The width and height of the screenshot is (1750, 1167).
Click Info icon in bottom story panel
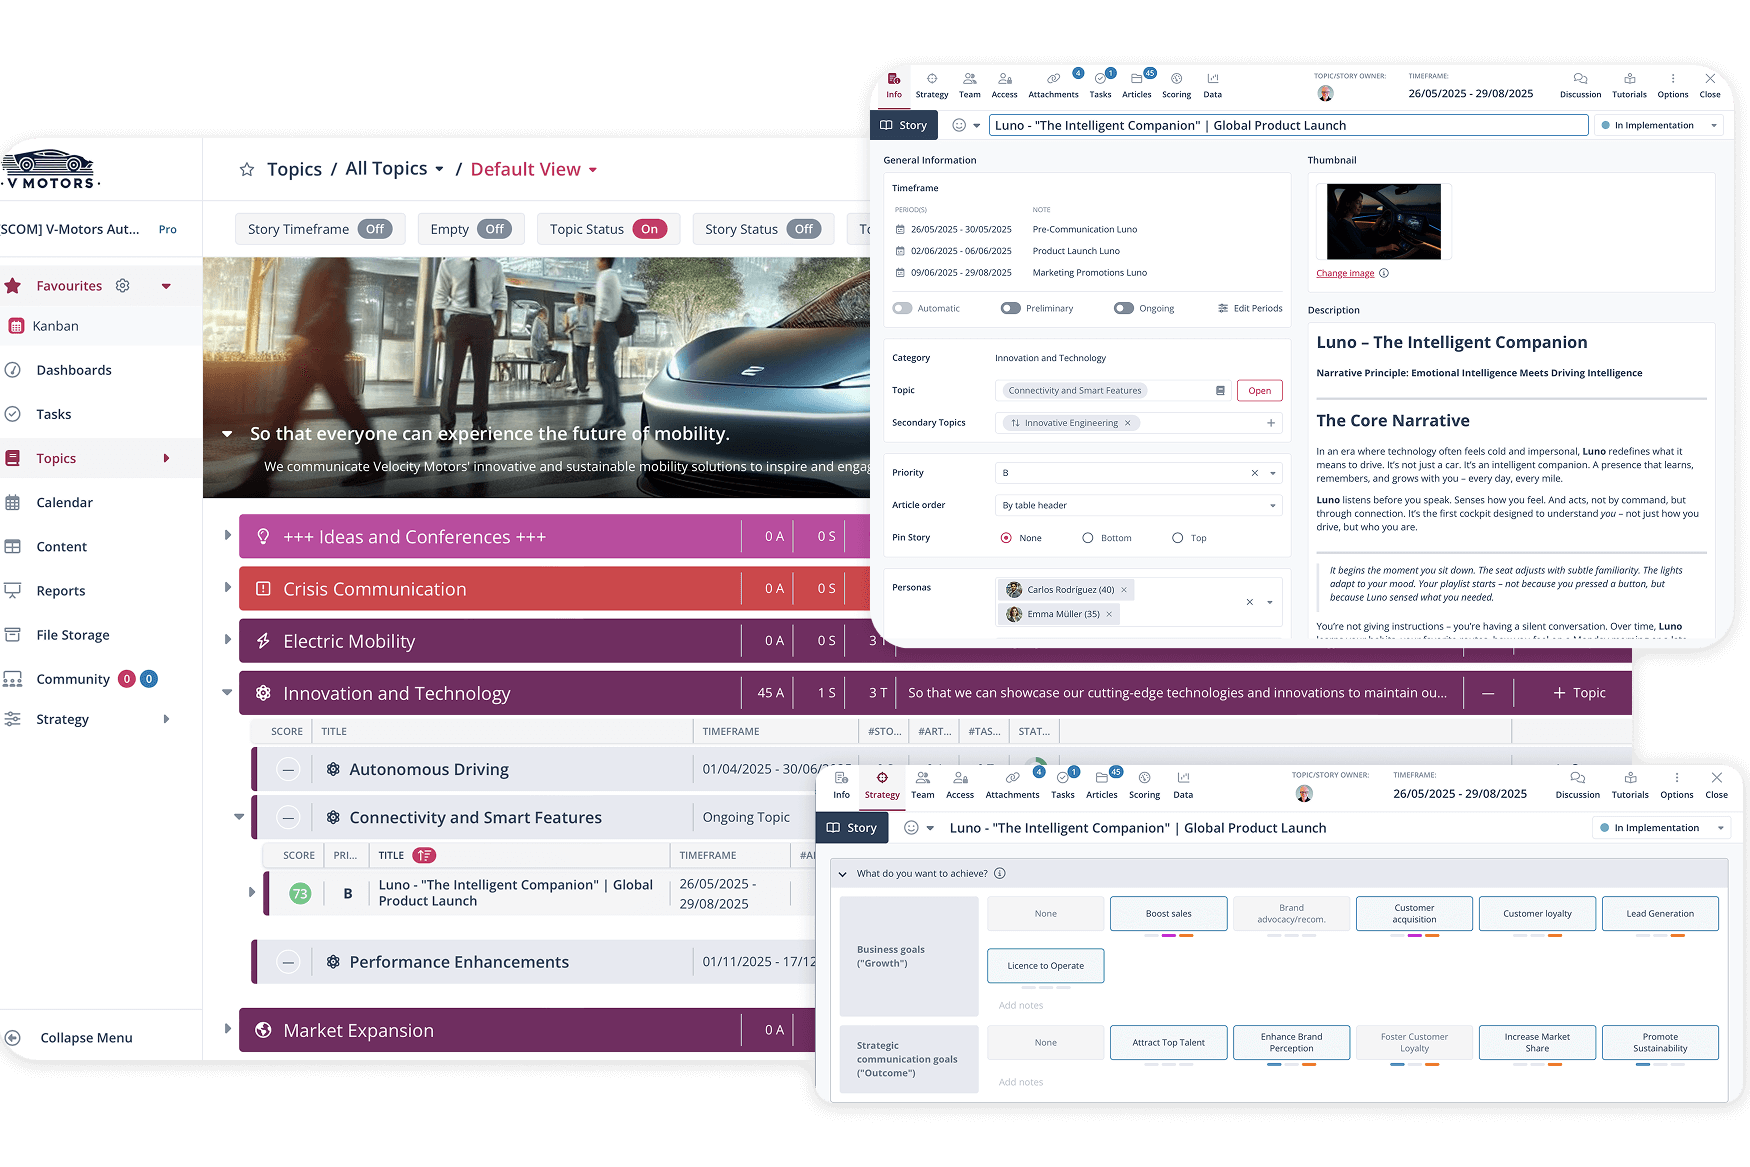pyautogui.click(x=841, y=778)
